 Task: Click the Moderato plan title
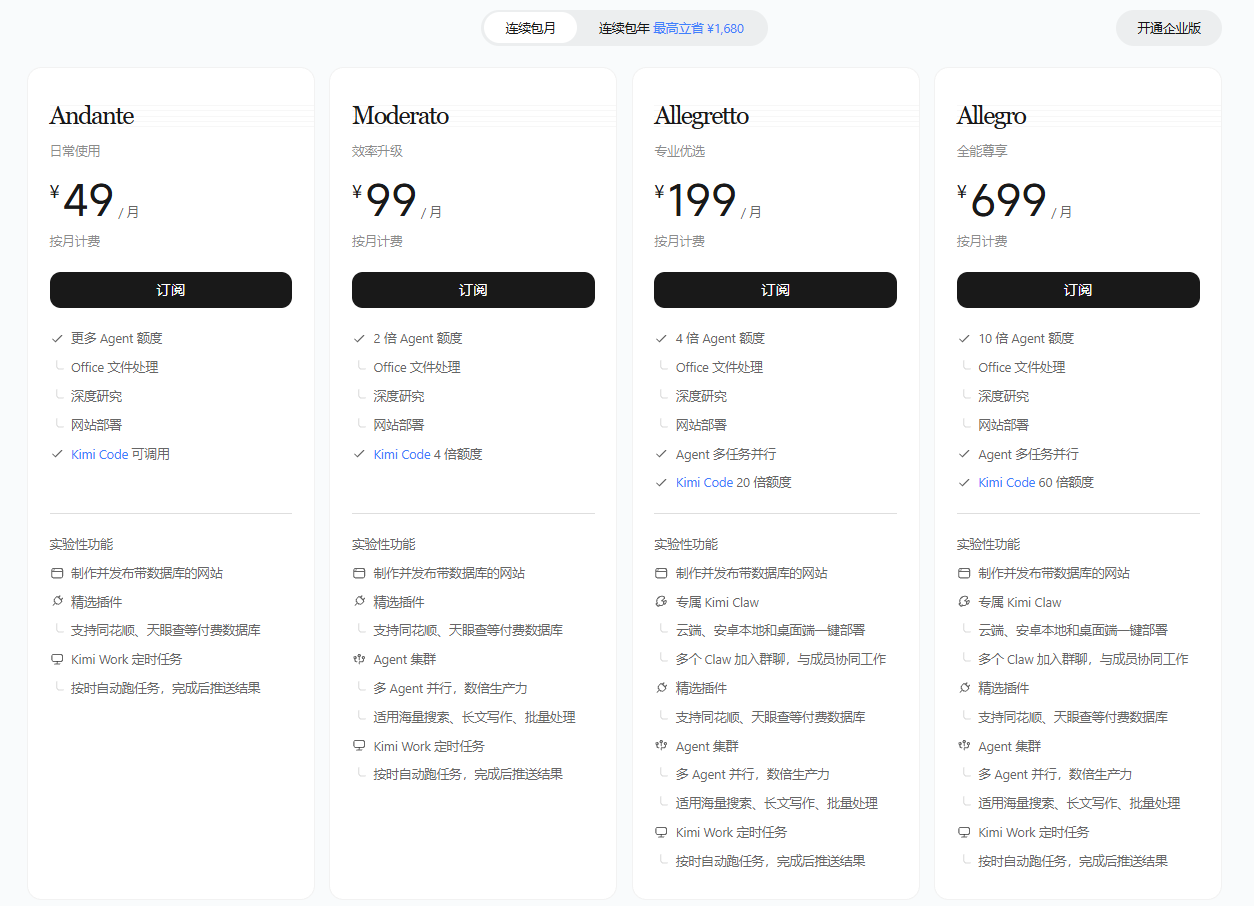pos(400,116)
